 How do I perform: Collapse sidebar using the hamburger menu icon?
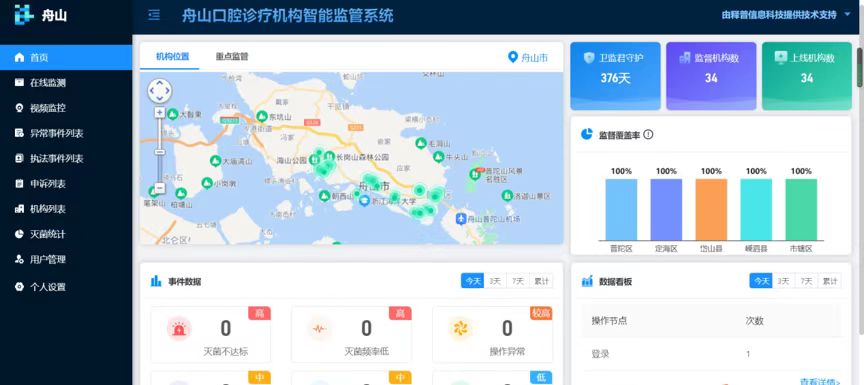(x=154, y=15)
